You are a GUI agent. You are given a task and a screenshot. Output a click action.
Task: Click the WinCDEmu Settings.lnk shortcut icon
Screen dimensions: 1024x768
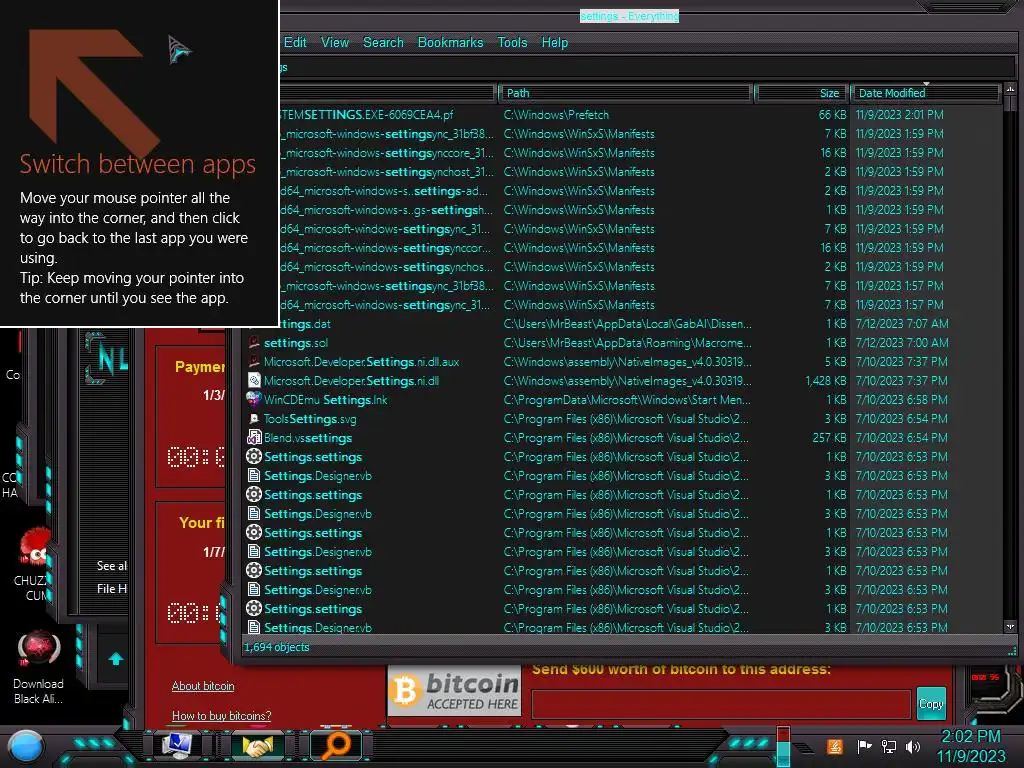tap(254, 400)
